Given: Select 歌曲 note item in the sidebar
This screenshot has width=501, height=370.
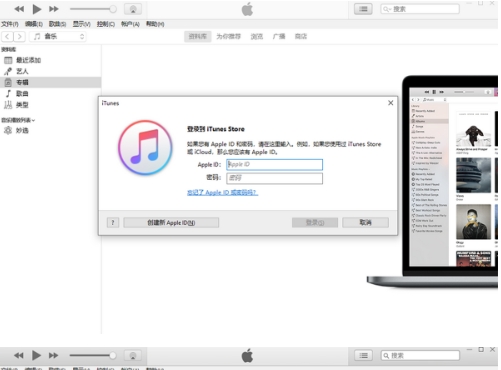Looking at the screenshot, I should click(50, 94).
